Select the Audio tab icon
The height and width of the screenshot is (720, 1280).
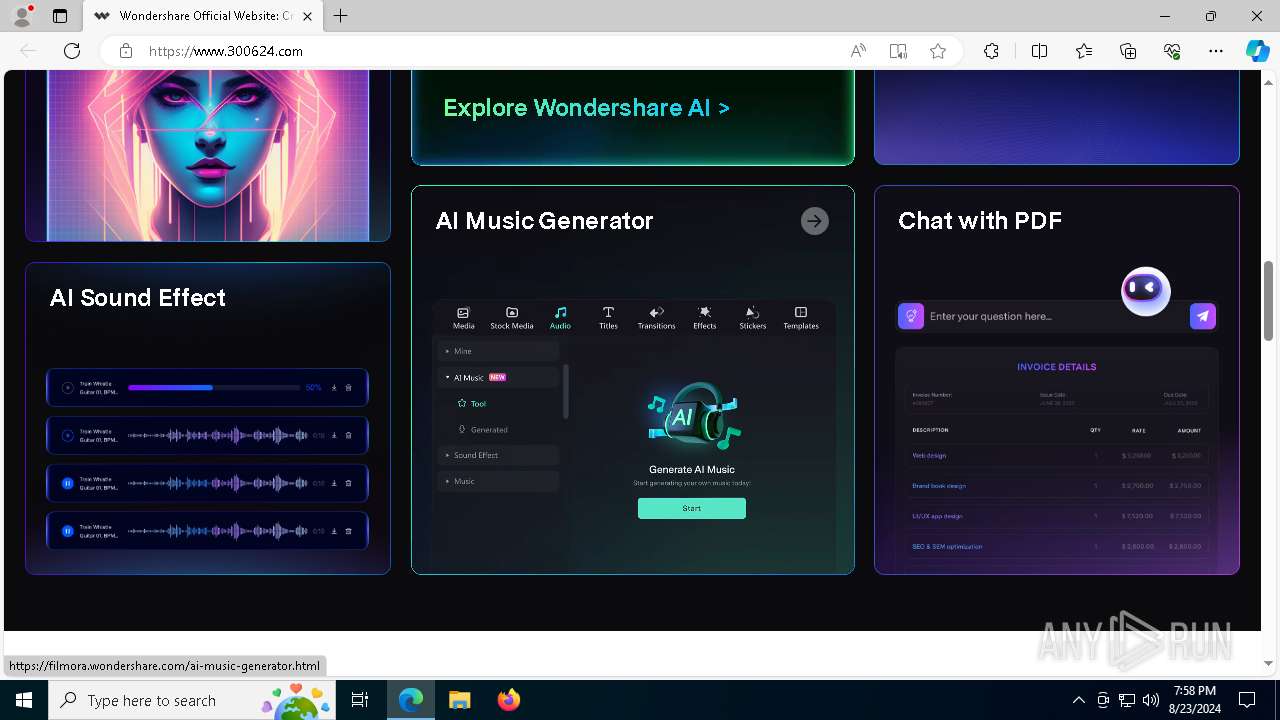[560, 313]
